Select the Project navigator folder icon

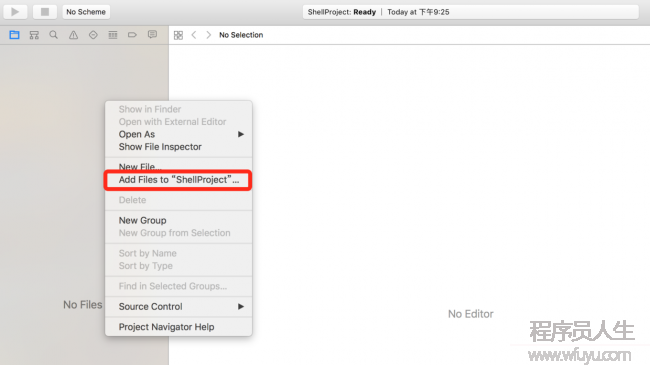point(15,35)
